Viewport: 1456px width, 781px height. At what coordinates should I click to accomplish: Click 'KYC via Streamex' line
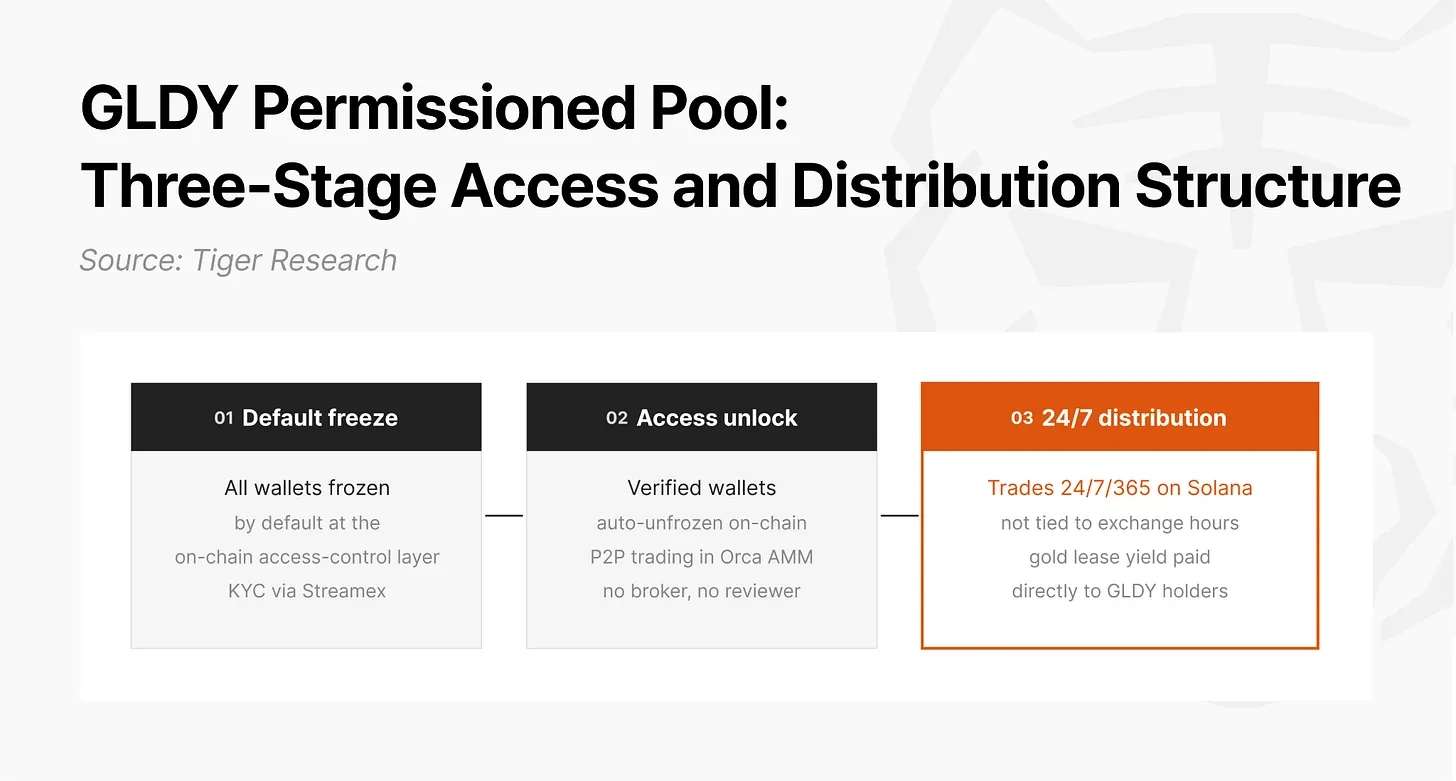point(307,591)
